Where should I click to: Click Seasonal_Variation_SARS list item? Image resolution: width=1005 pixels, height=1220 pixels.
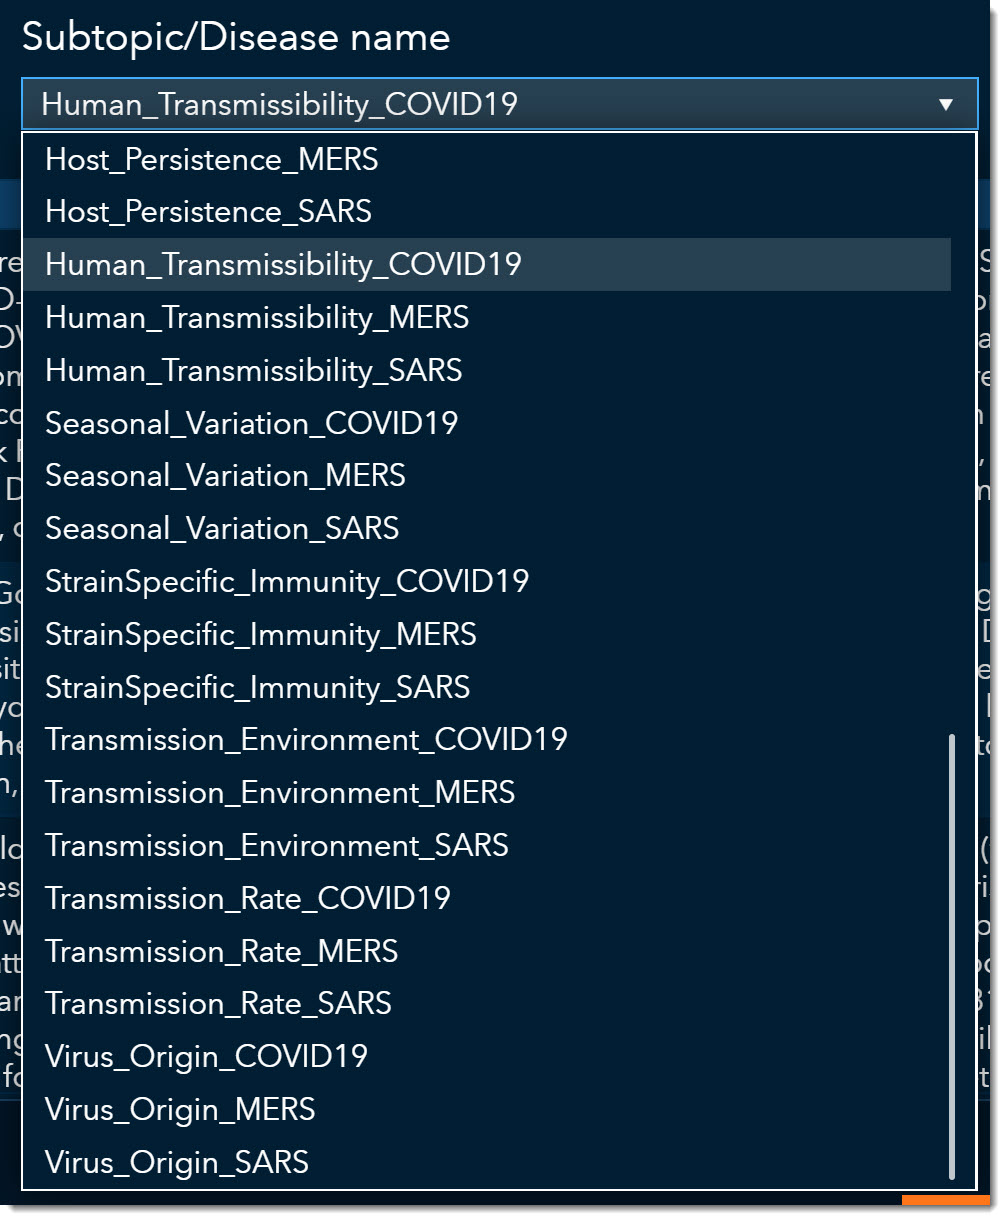[222, 529]
